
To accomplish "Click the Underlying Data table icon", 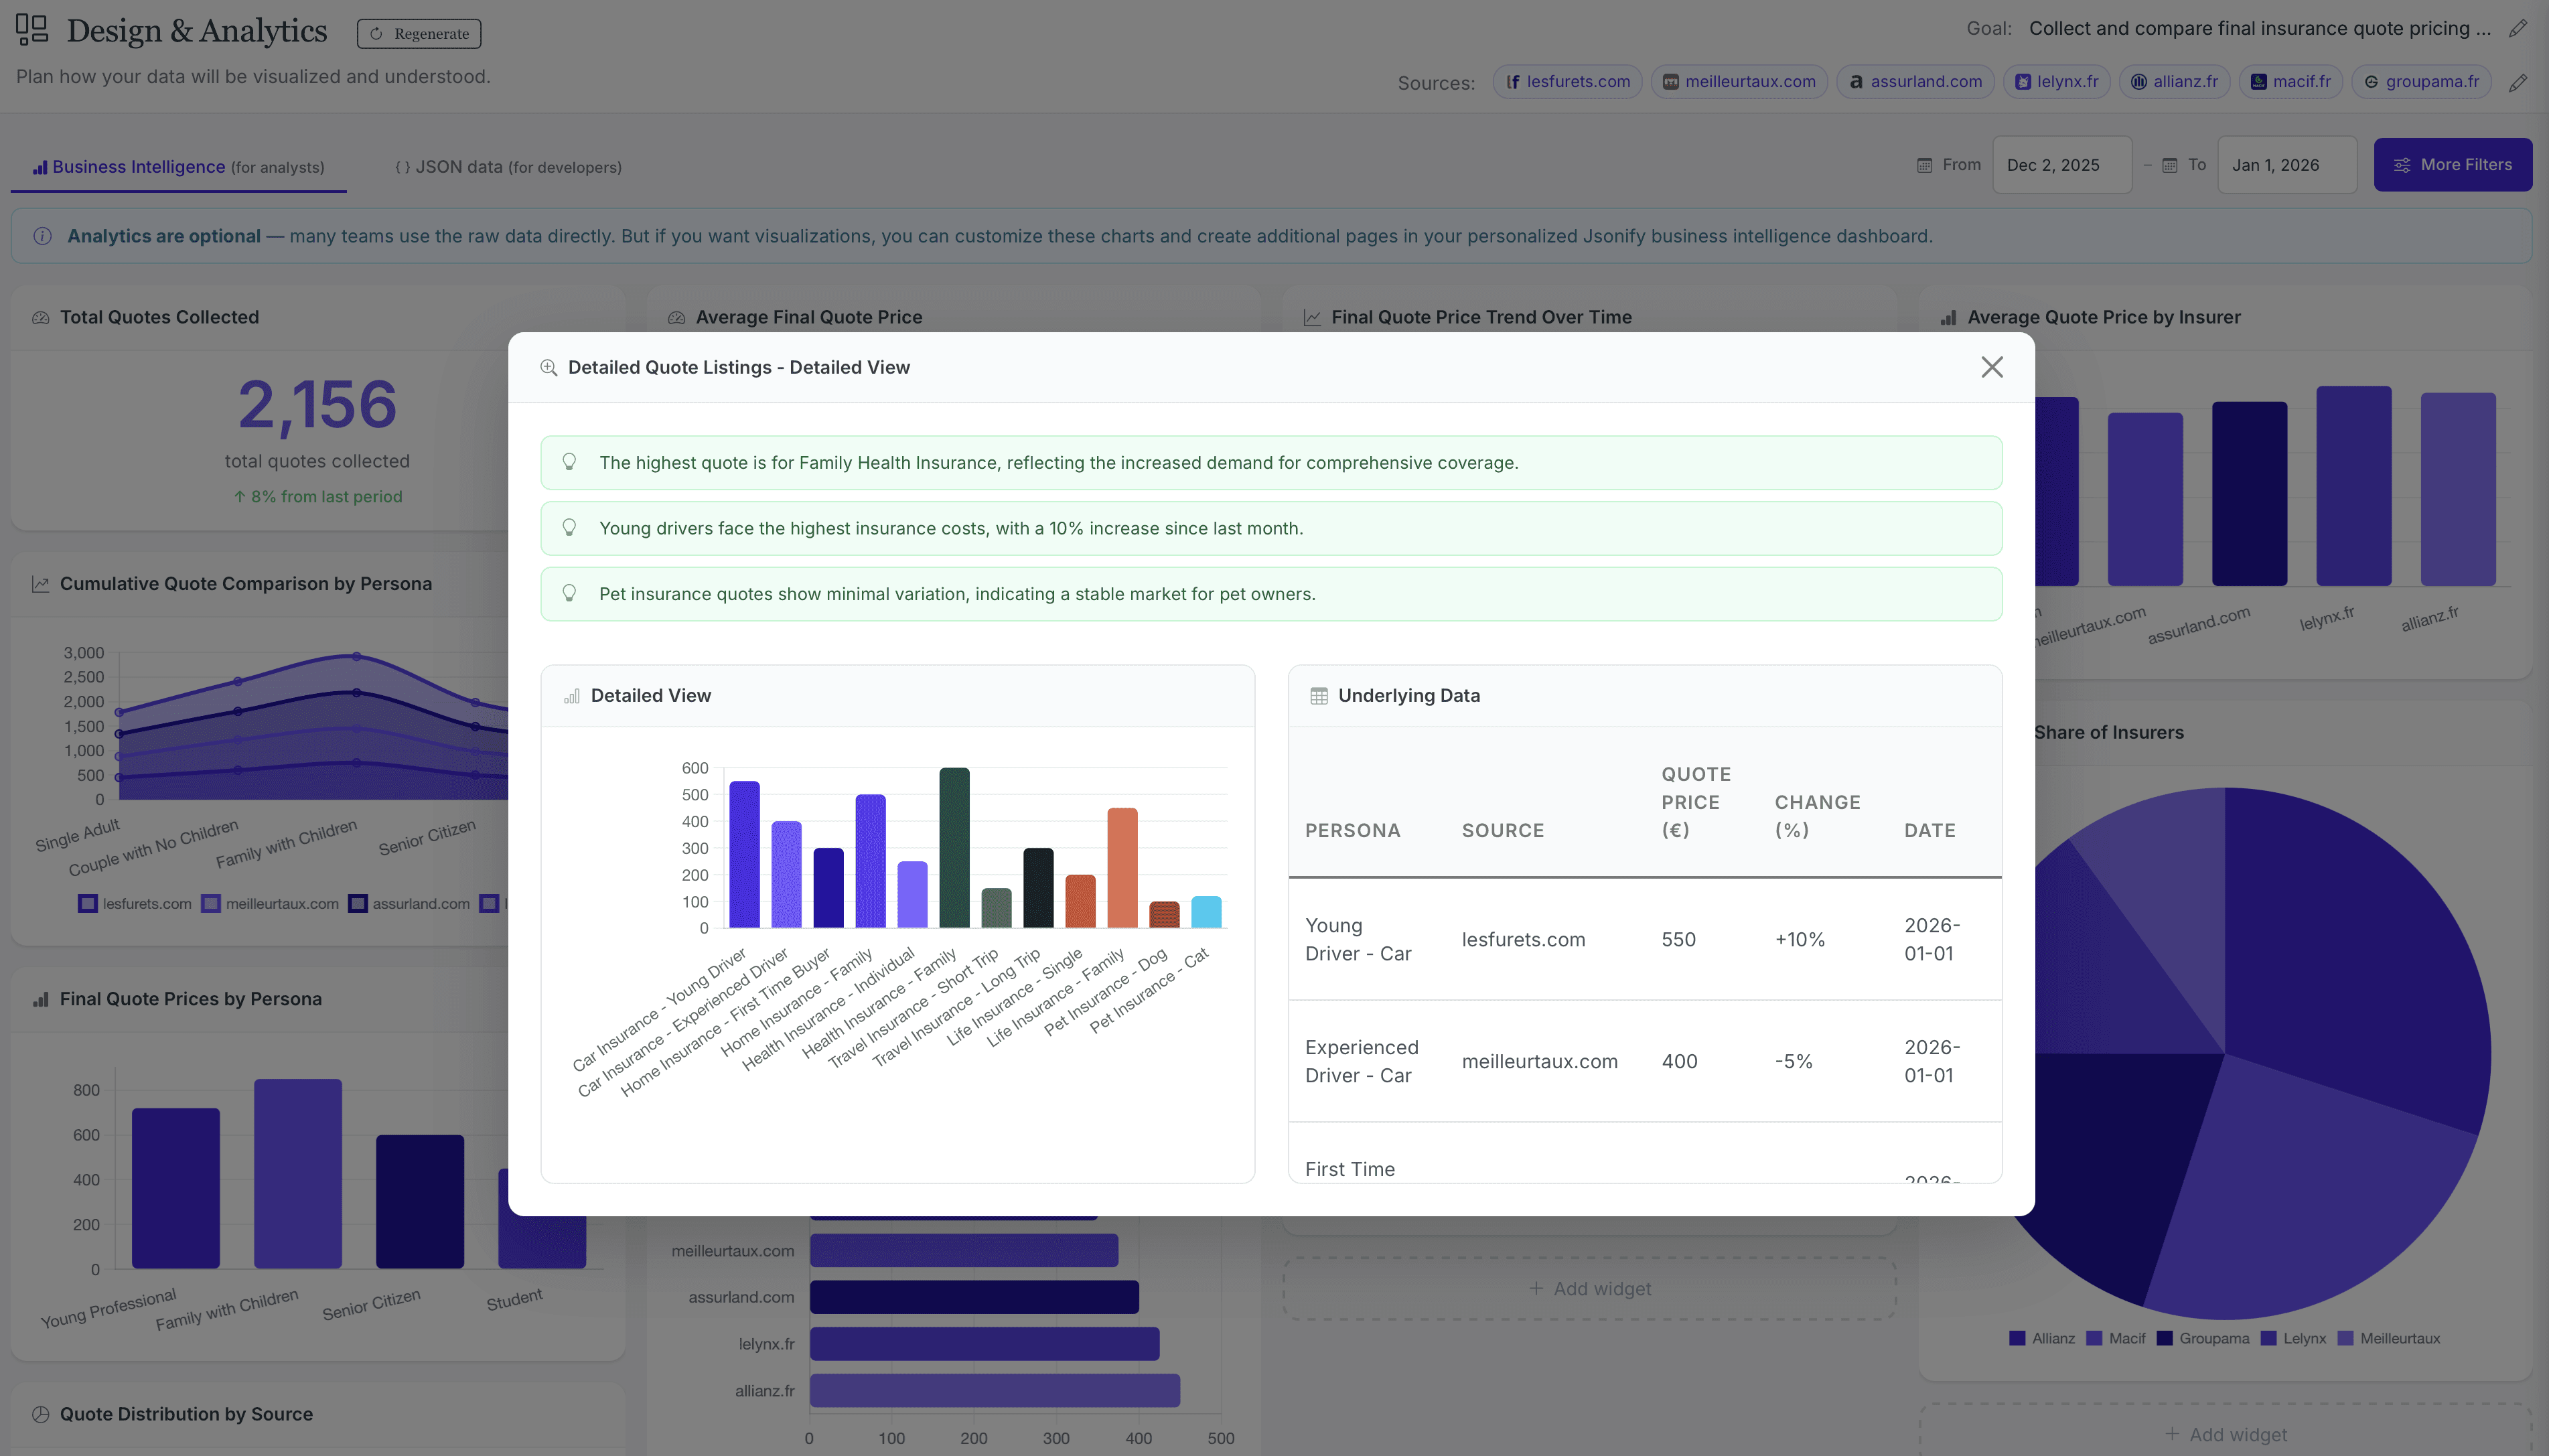I will [x=1319, y=696].
